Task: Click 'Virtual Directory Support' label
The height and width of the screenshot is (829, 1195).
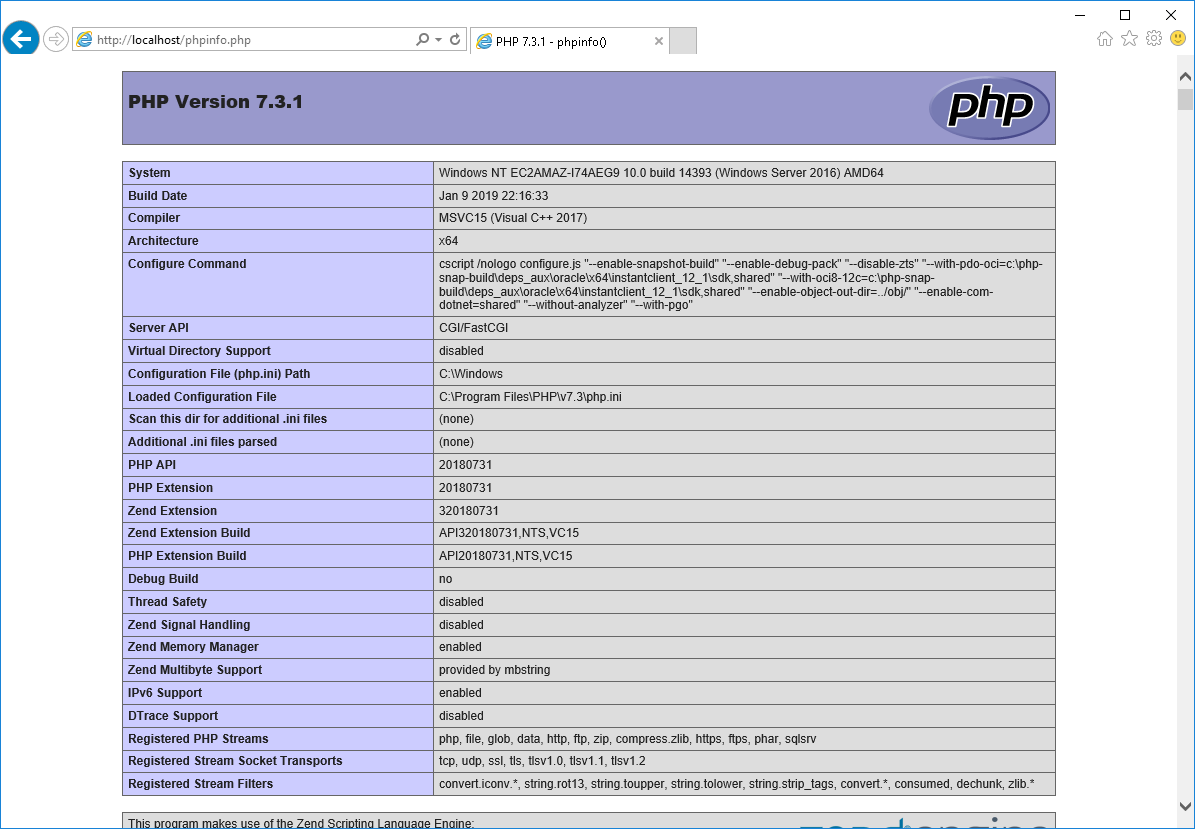Action: coord(200,350)
